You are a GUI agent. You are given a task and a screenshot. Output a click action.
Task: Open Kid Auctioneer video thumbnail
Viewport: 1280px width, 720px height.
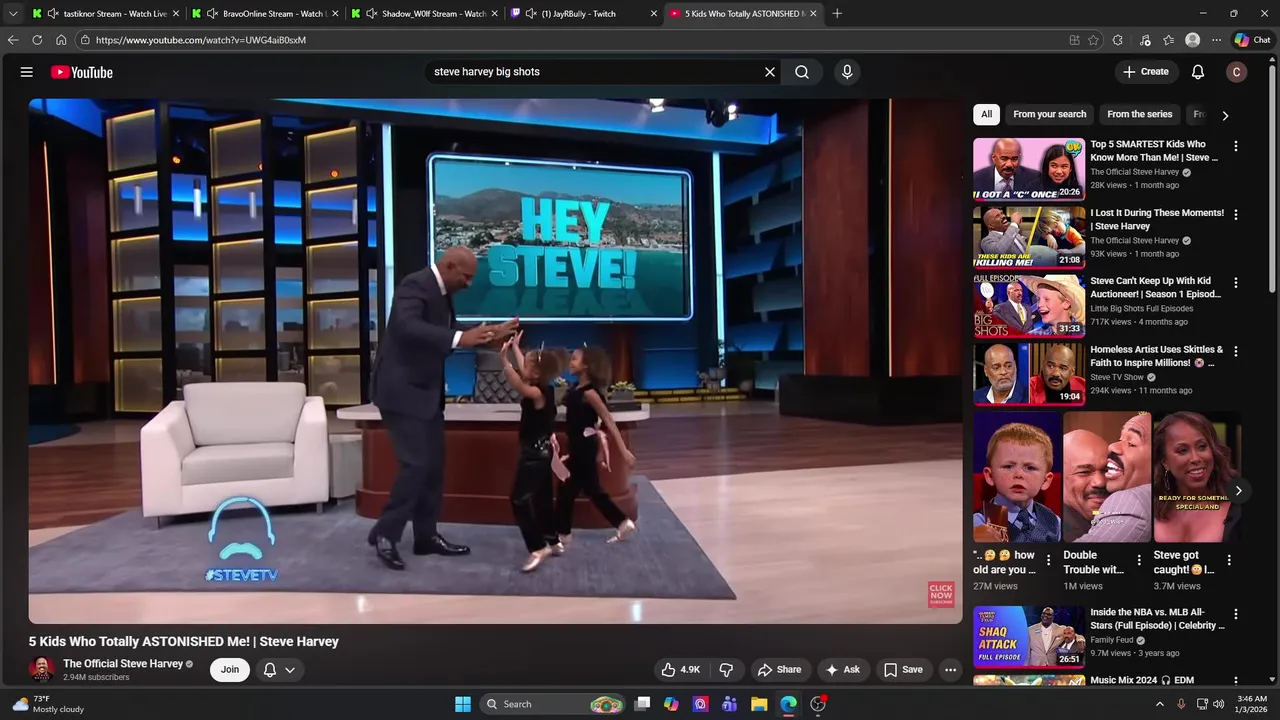[x=1029, y=305]
